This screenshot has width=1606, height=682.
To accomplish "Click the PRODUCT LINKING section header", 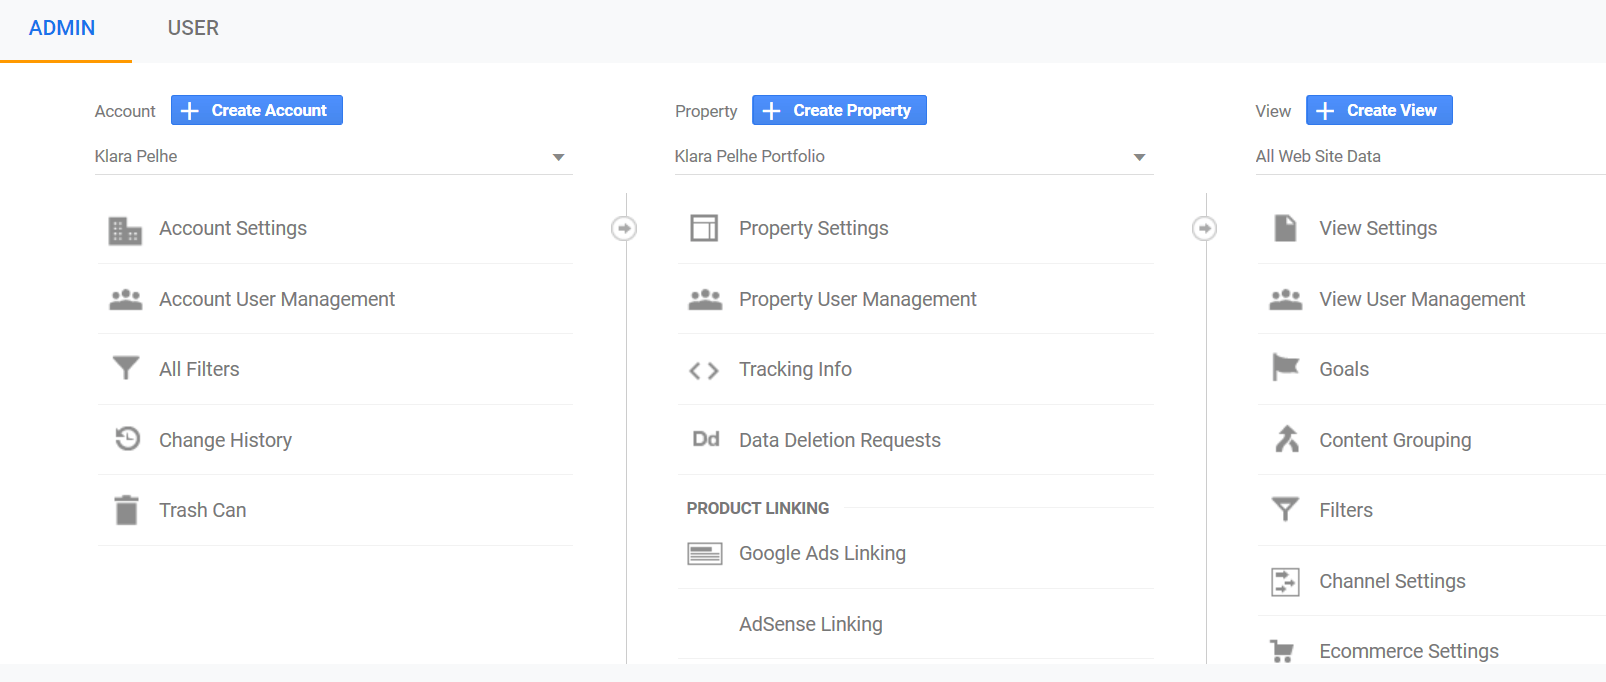I will point(758,508).
